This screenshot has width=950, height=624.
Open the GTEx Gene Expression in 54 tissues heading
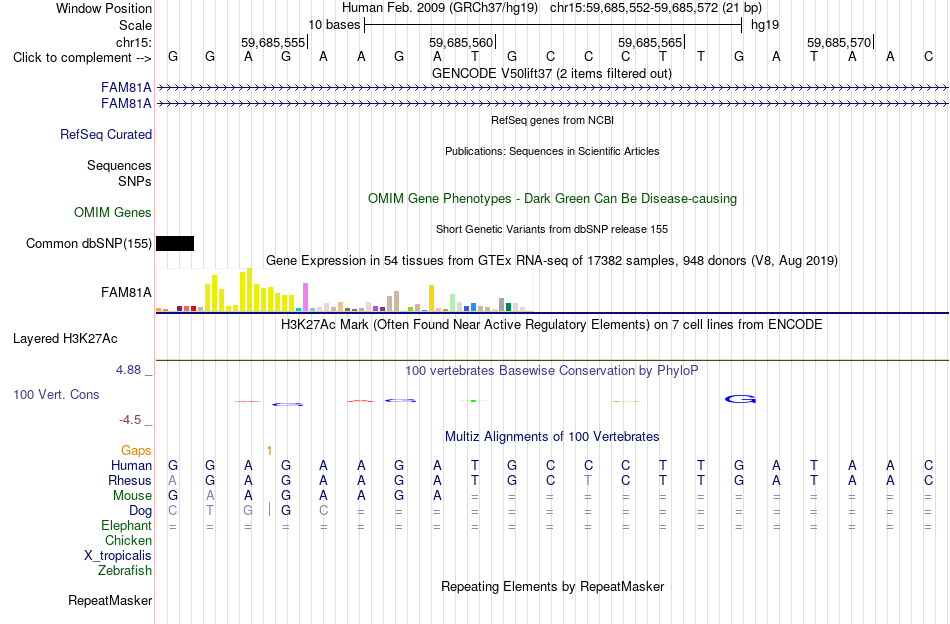tap(552, 261)
